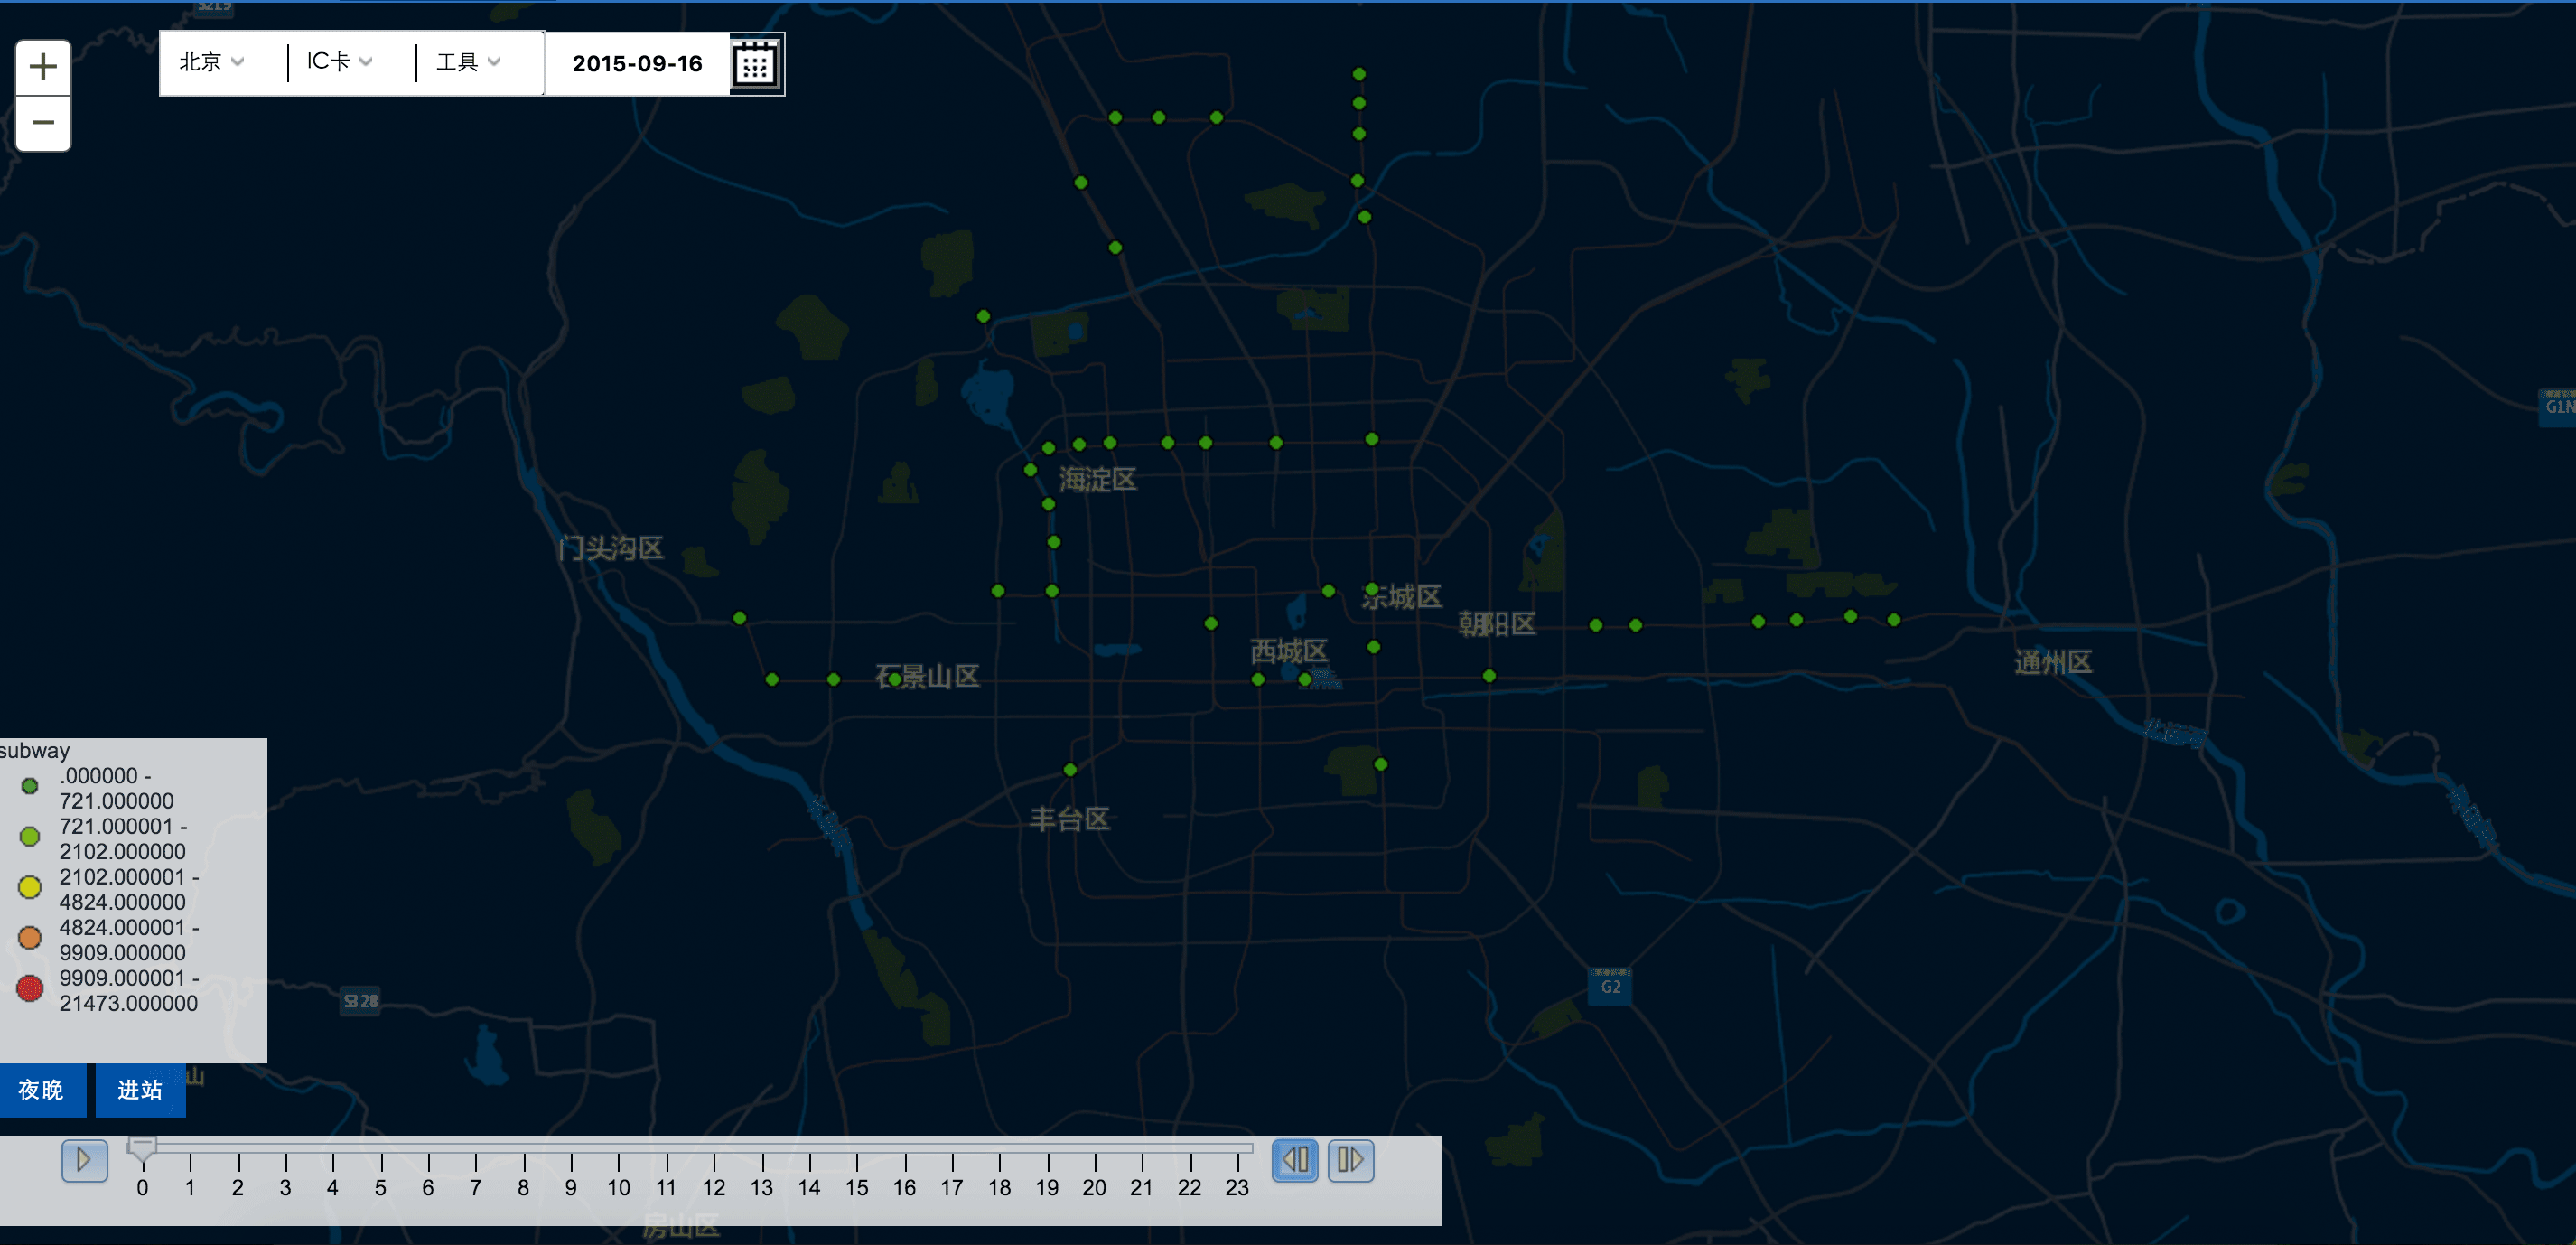The height and width of the screenshot is (1245, 2576).
Task: Step the timeline forward one hour
Action: pos(1350,1160)
